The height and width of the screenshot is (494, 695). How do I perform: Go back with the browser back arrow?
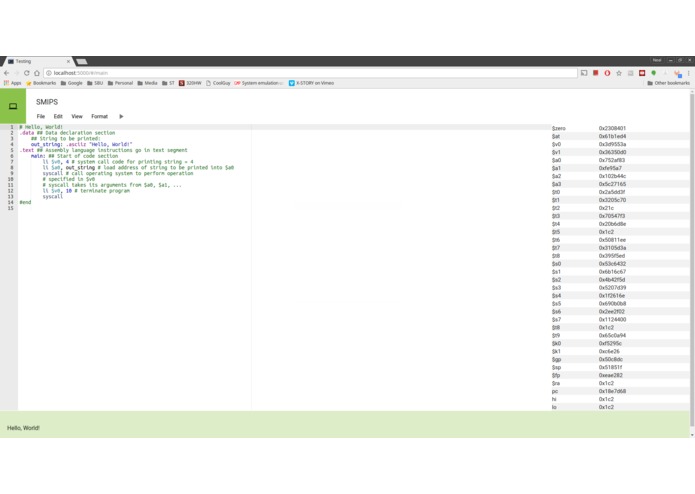[x=6, y=73]
